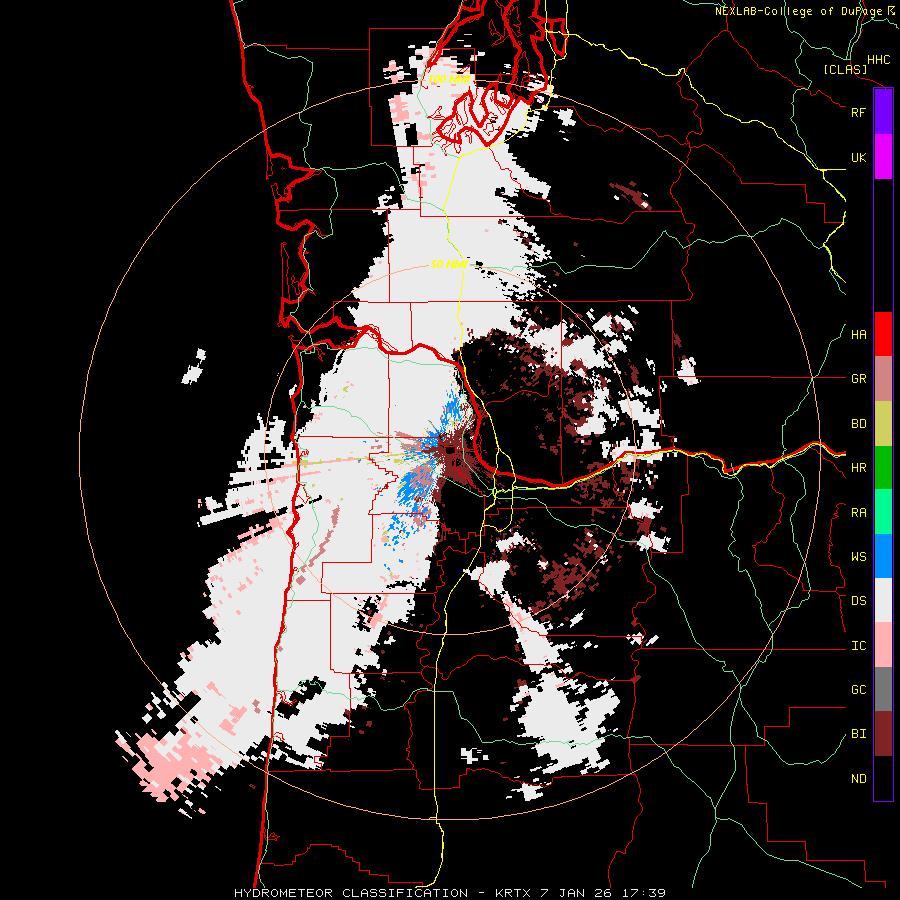Click the WS blue legend swatch
Image resolution: width=900 pixels, height=900 pixels.
[883, 556]
